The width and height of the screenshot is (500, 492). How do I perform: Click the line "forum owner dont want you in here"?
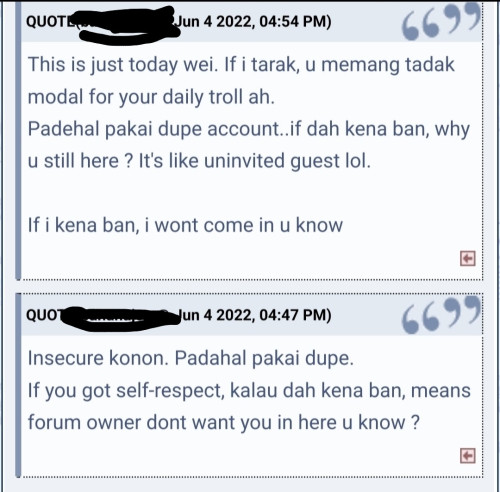pos(223,423)
